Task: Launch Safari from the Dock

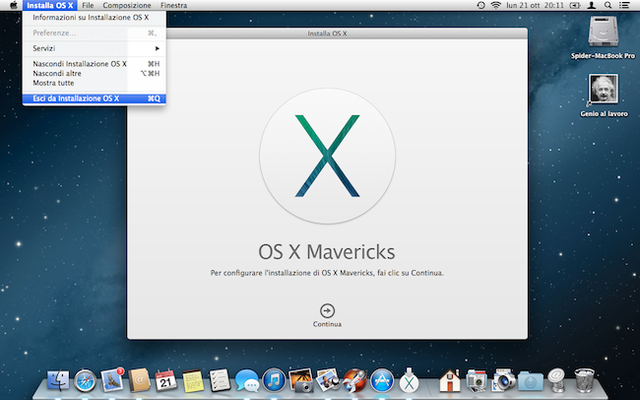Action: click(x=85, y=380)
